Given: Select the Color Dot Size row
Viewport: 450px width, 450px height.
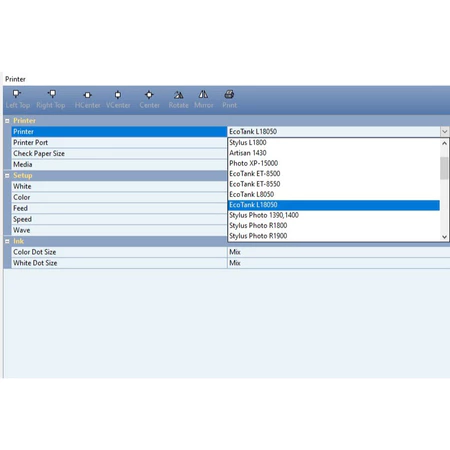Looking at the screenshot, I should (x=119, y=252).
